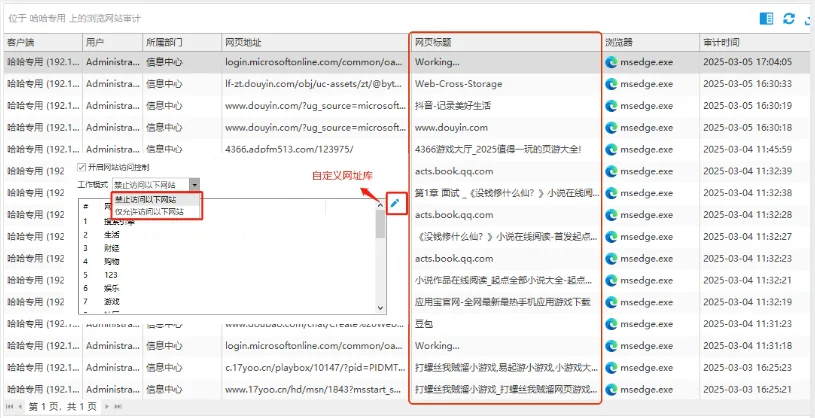Click Edge icon in the 11:32:39 row

tap(611, 171)
